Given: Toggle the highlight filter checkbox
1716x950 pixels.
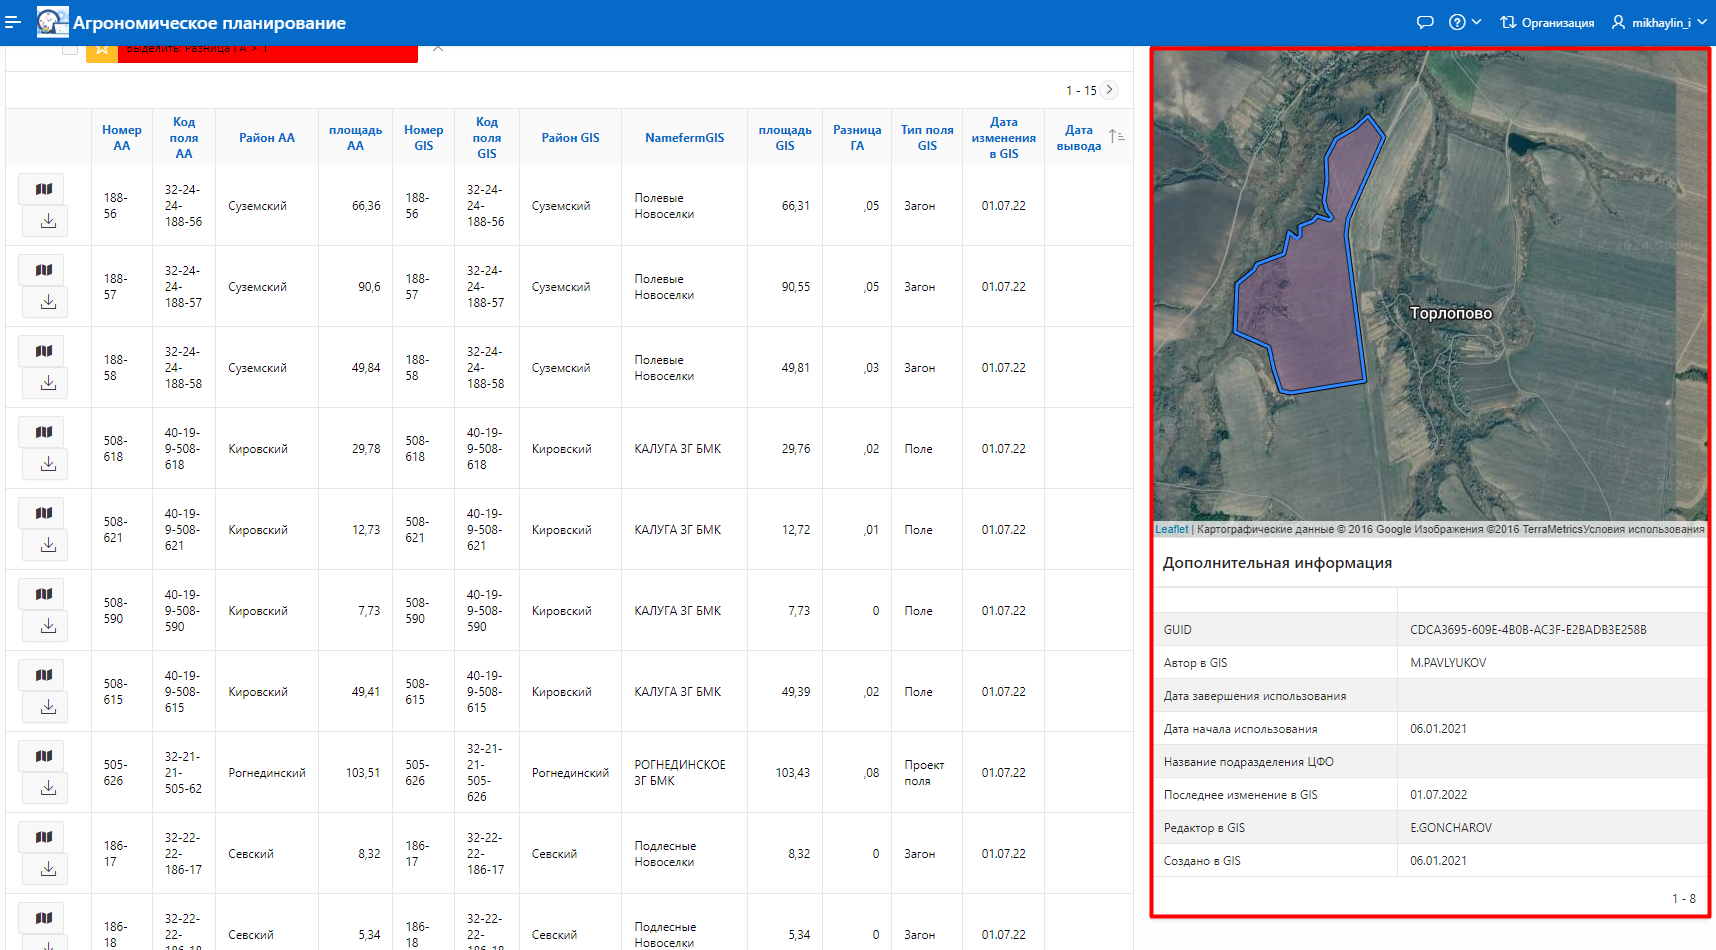Looking at the screenshot, I should 69,49.
